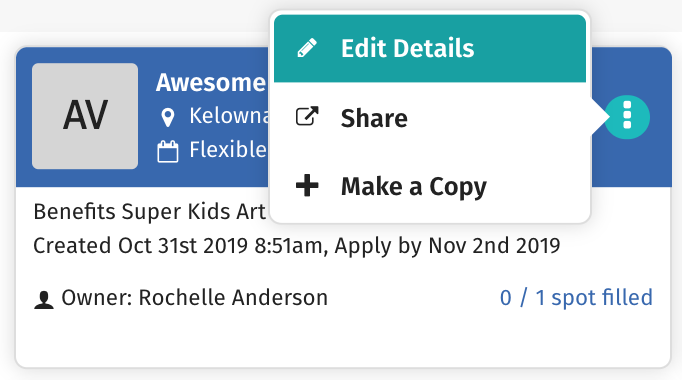Choose Edit Details from the menu
This screenshot has height=380, width=682.
click(430, 48)
